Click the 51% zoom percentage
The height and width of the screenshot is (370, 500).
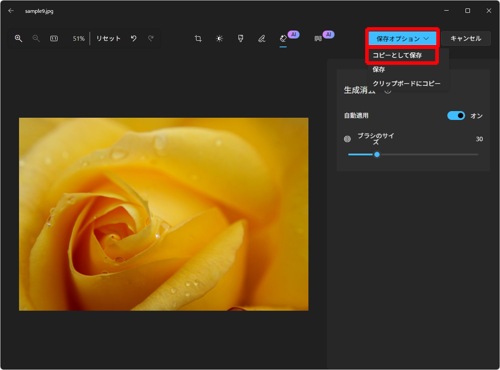[x=79, y=39]
